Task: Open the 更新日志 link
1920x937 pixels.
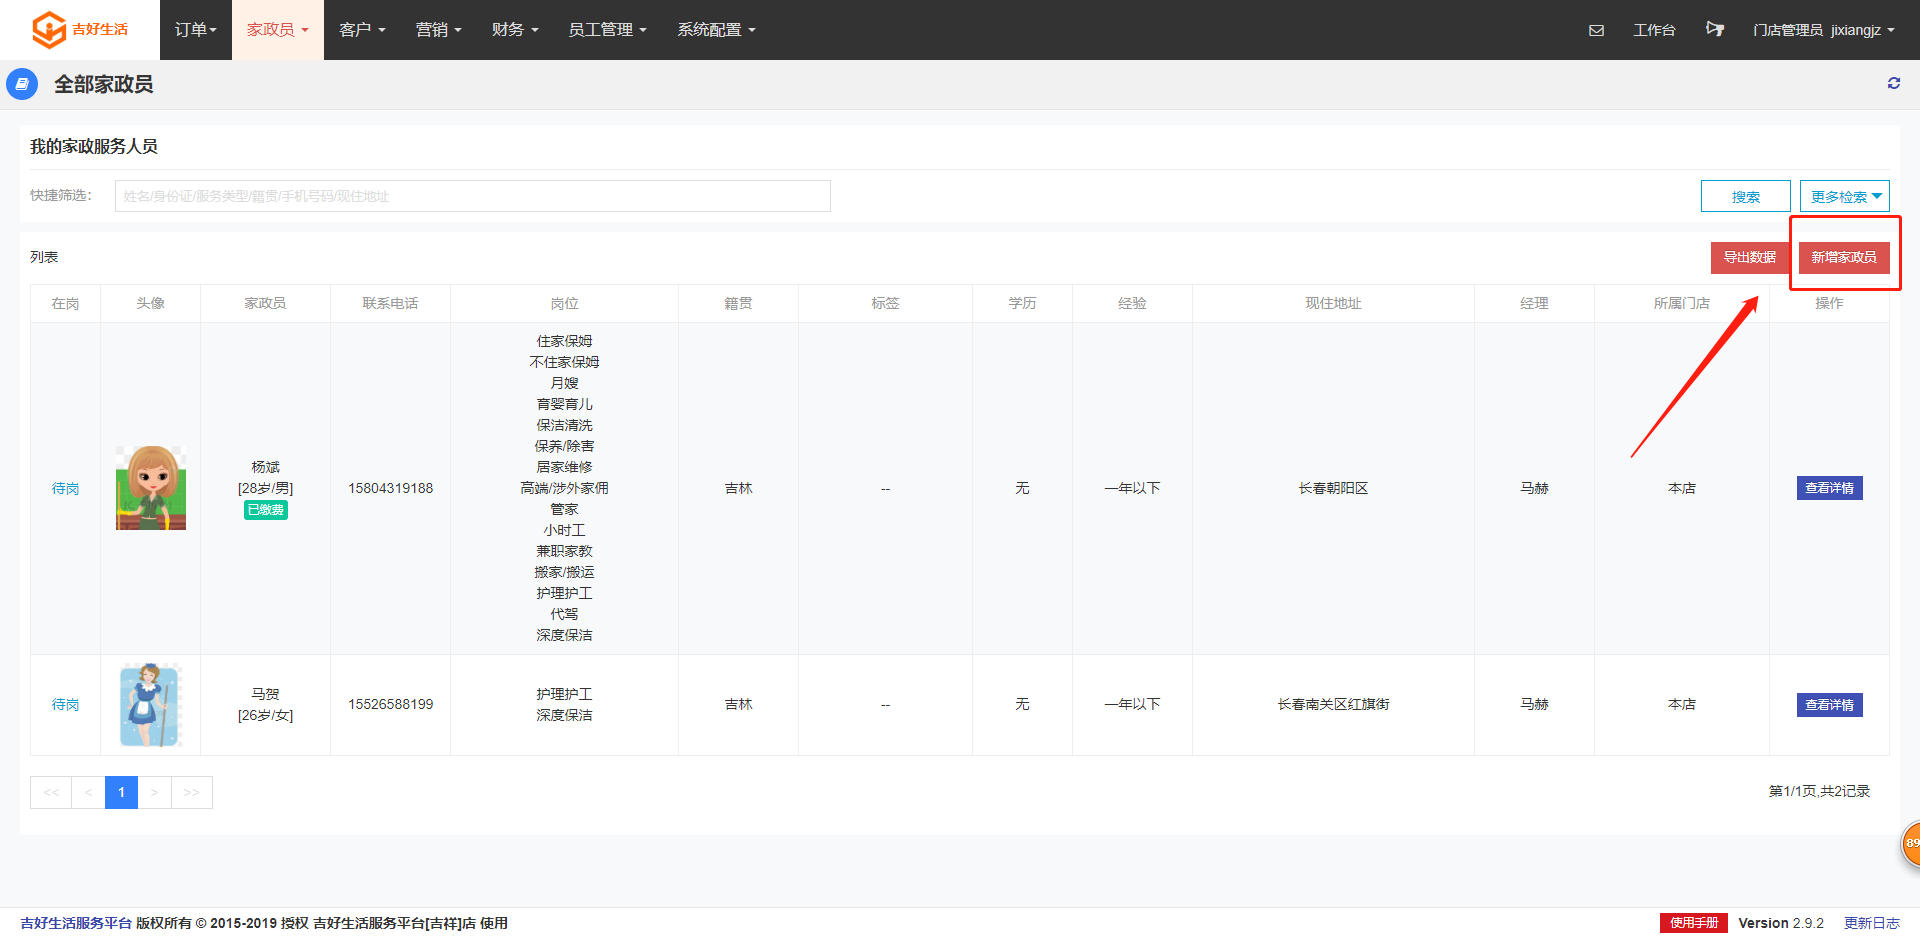Action: [1872, 923]
